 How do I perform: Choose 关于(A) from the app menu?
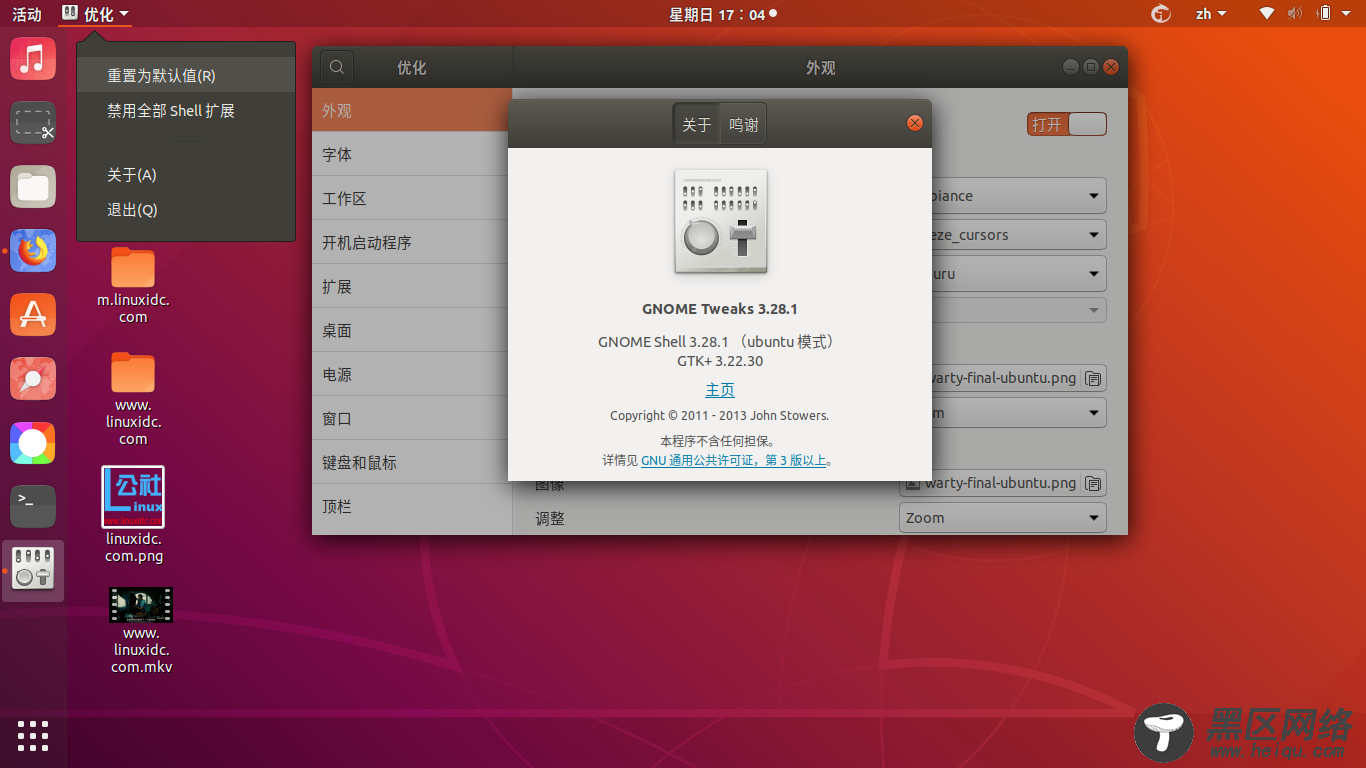click(x=186, y=175)
